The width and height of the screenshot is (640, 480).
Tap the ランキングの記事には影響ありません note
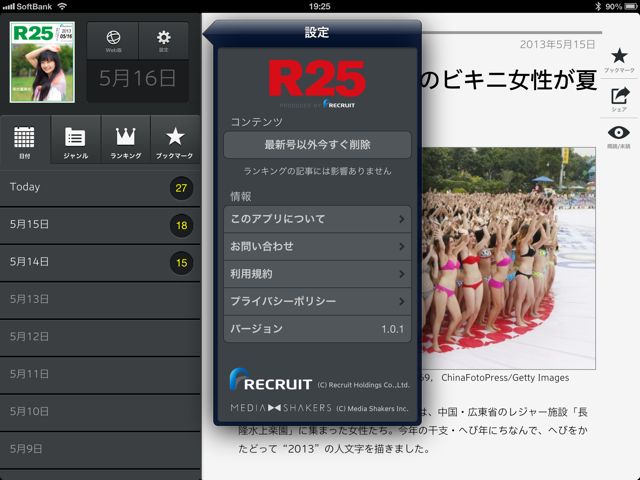point(317,171)
